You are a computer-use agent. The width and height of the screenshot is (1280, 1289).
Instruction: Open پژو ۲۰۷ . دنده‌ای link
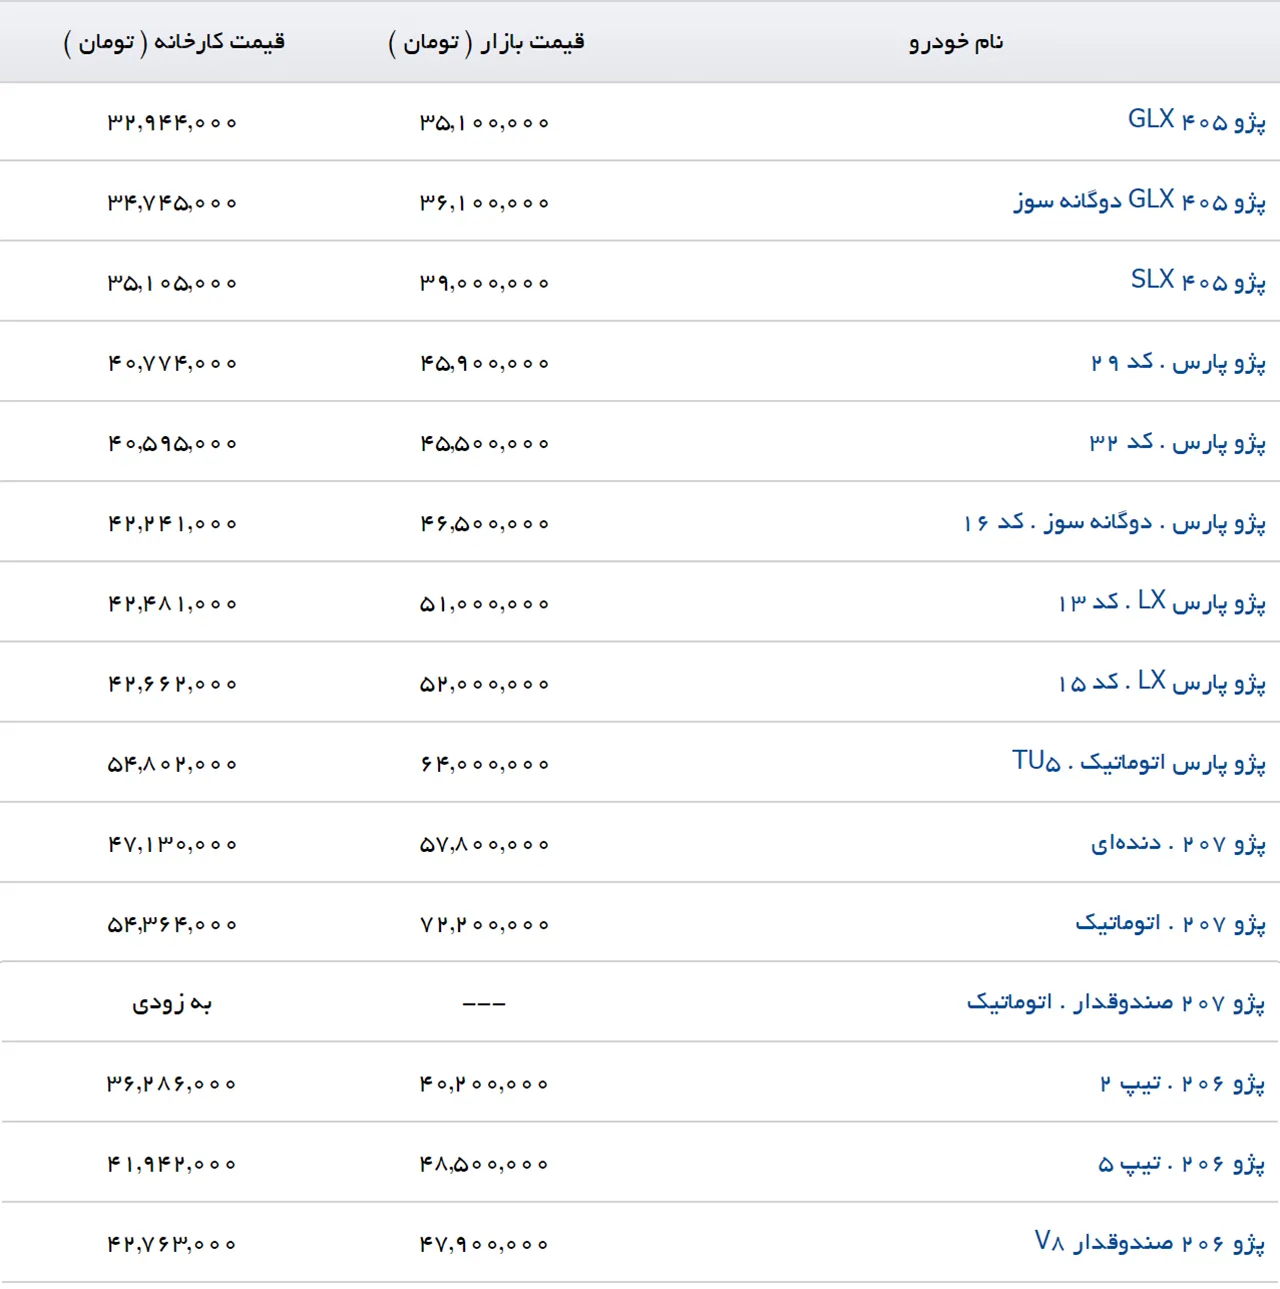point(1178,843)
